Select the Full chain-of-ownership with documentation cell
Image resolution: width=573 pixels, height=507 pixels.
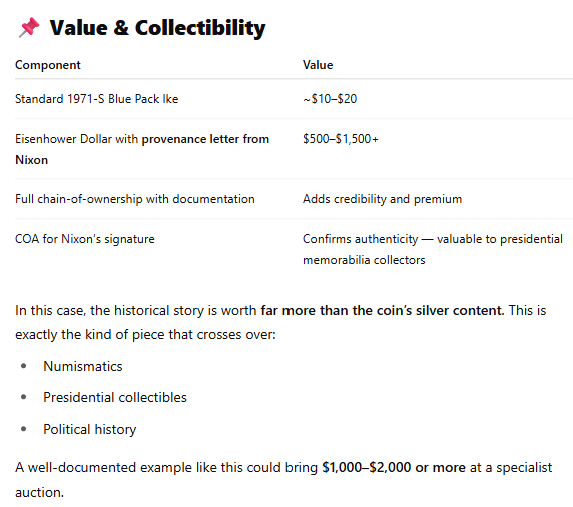(135, 199)
